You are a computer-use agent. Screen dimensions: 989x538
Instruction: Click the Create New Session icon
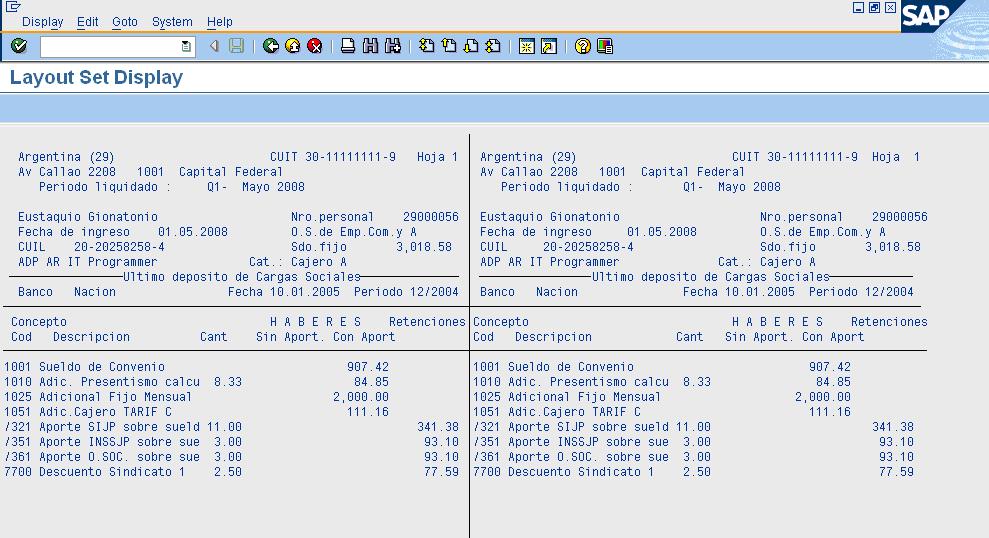(x=527, y=46)
